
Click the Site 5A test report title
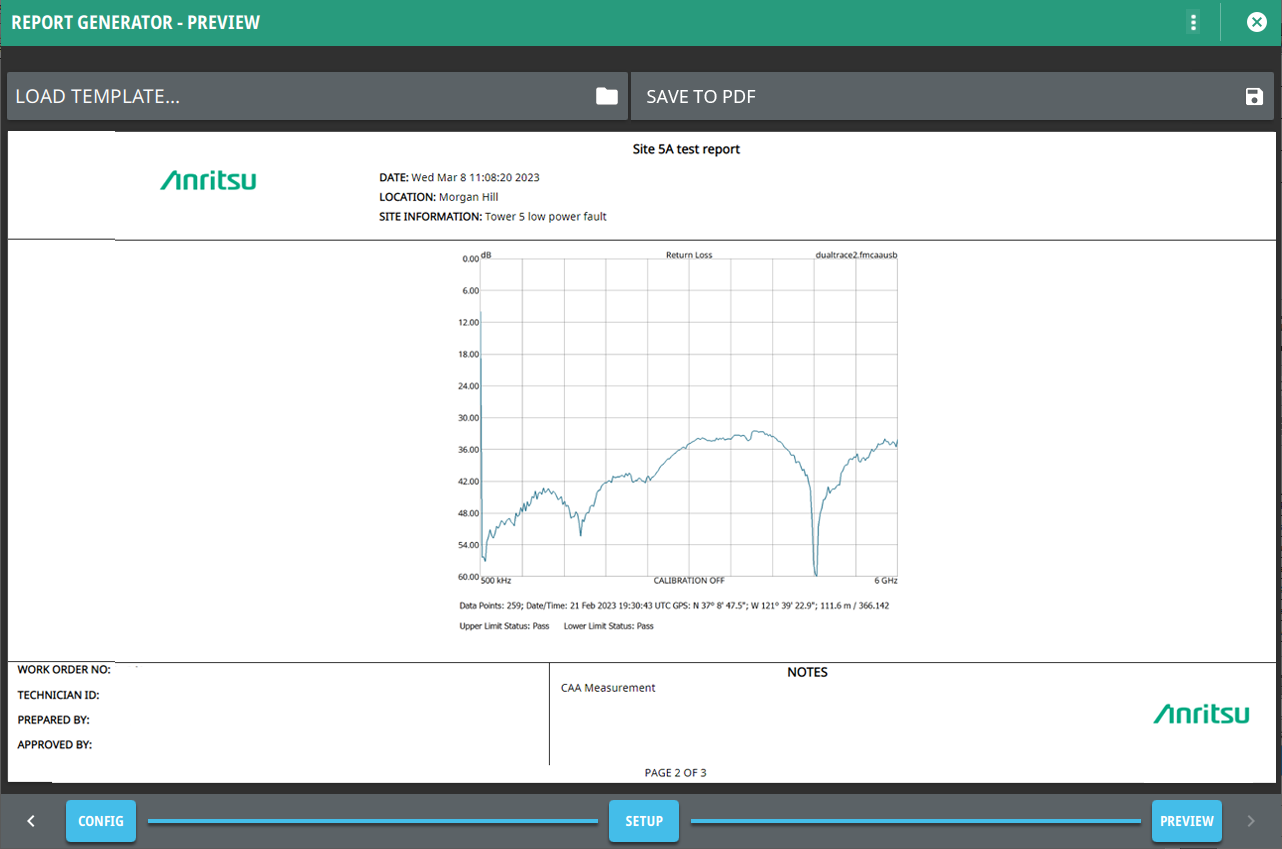686,150
